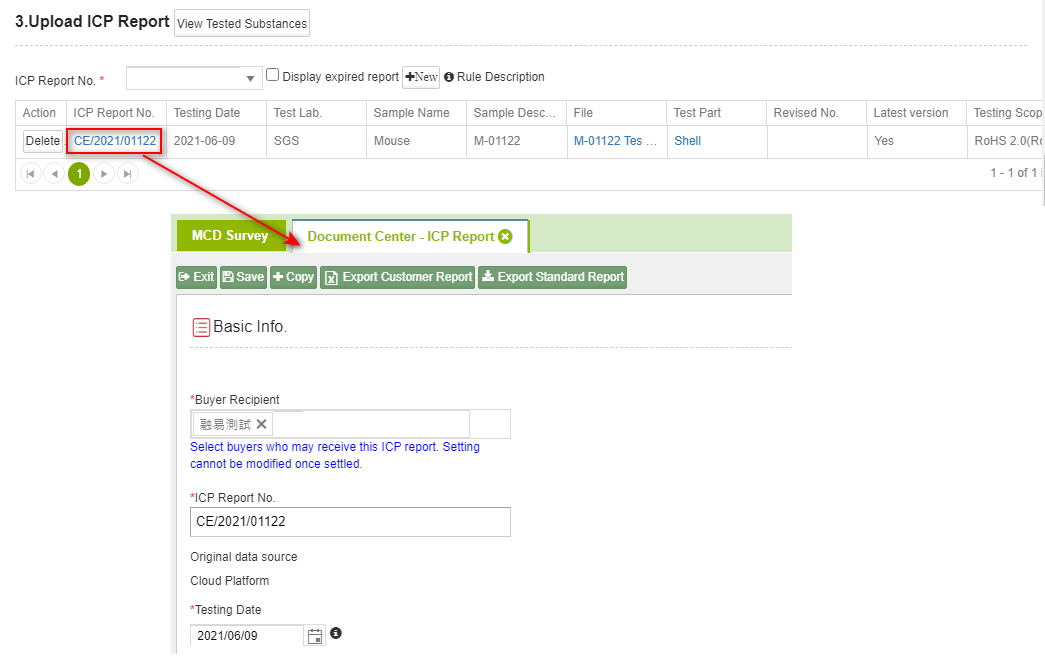Click Export Customer Report in the toolbar
The height and width of the screenshot is (657, 1045).
397,277
